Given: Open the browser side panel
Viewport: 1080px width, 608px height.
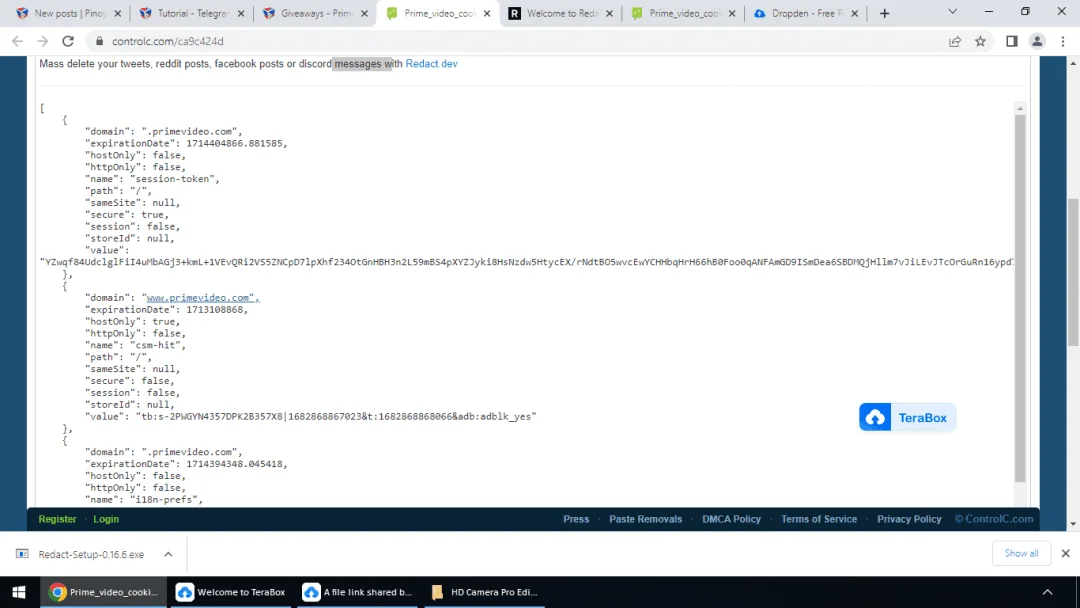Looking at the screenshot, I should coord(1011,41).
